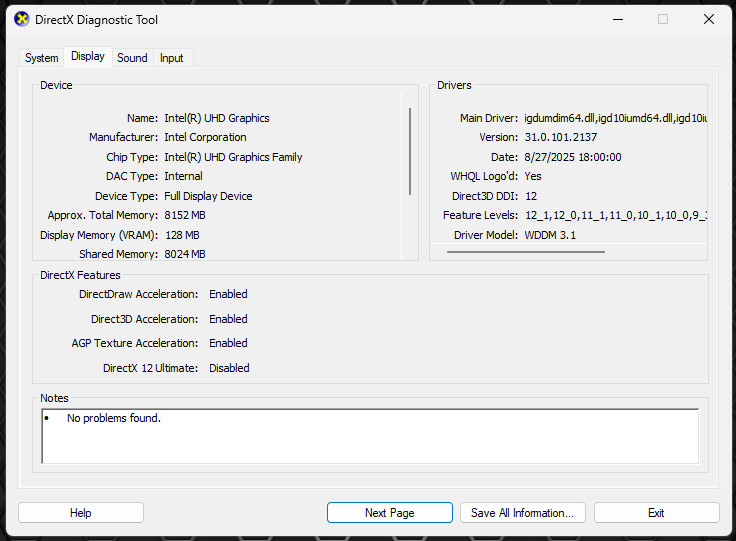Click inside the Notes text box
This screenshot has width=736, height=541.
click(x=370, y=436)
